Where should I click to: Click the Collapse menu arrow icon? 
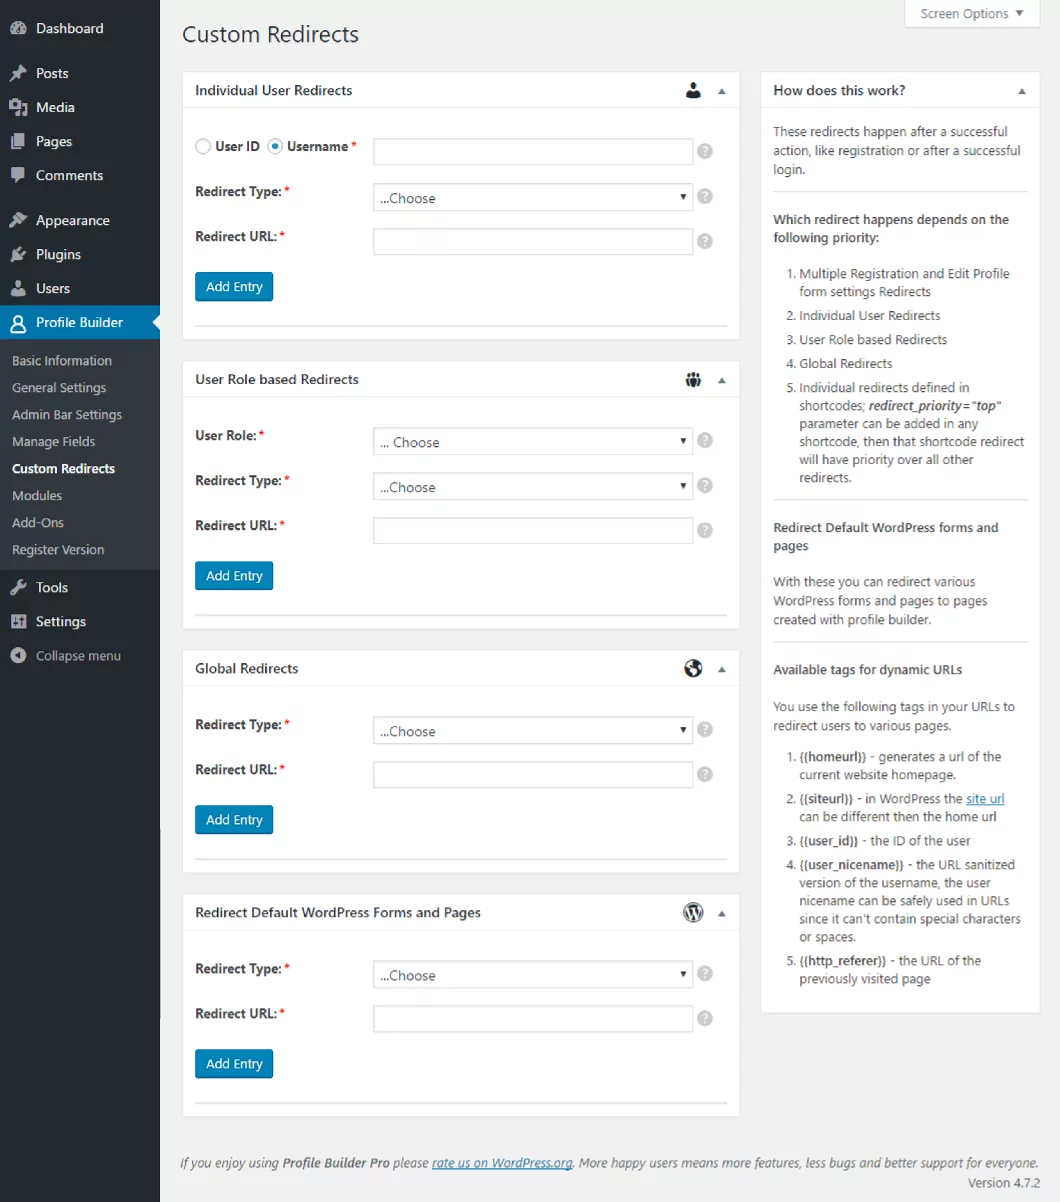[18, 655]
